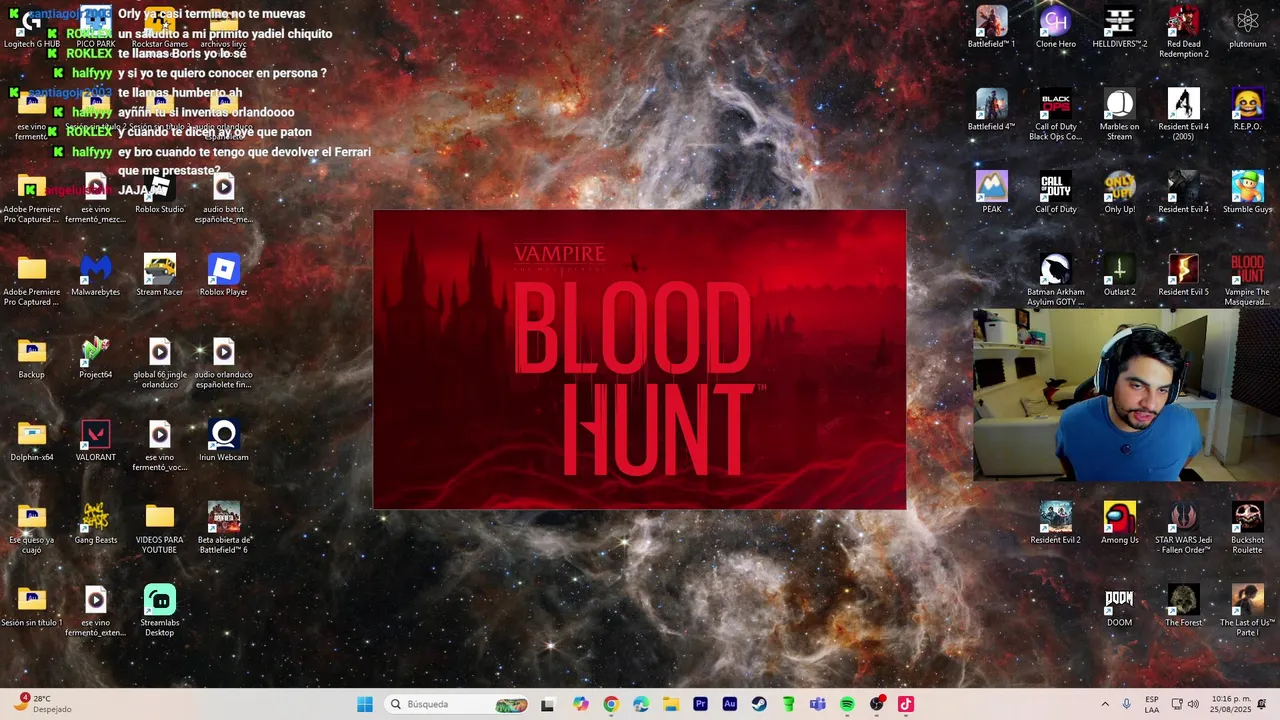Select the global 66 jingle orlanduco file
The height and width of the screenshot is (720, 1280).
(x=159, y=363)
